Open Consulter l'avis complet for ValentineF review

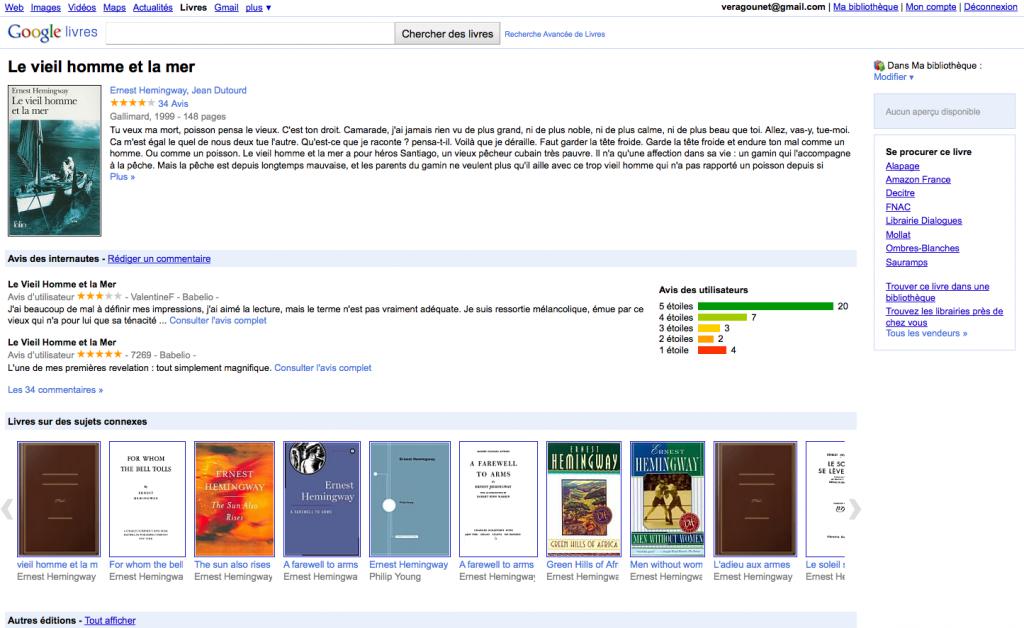[218, 321]
